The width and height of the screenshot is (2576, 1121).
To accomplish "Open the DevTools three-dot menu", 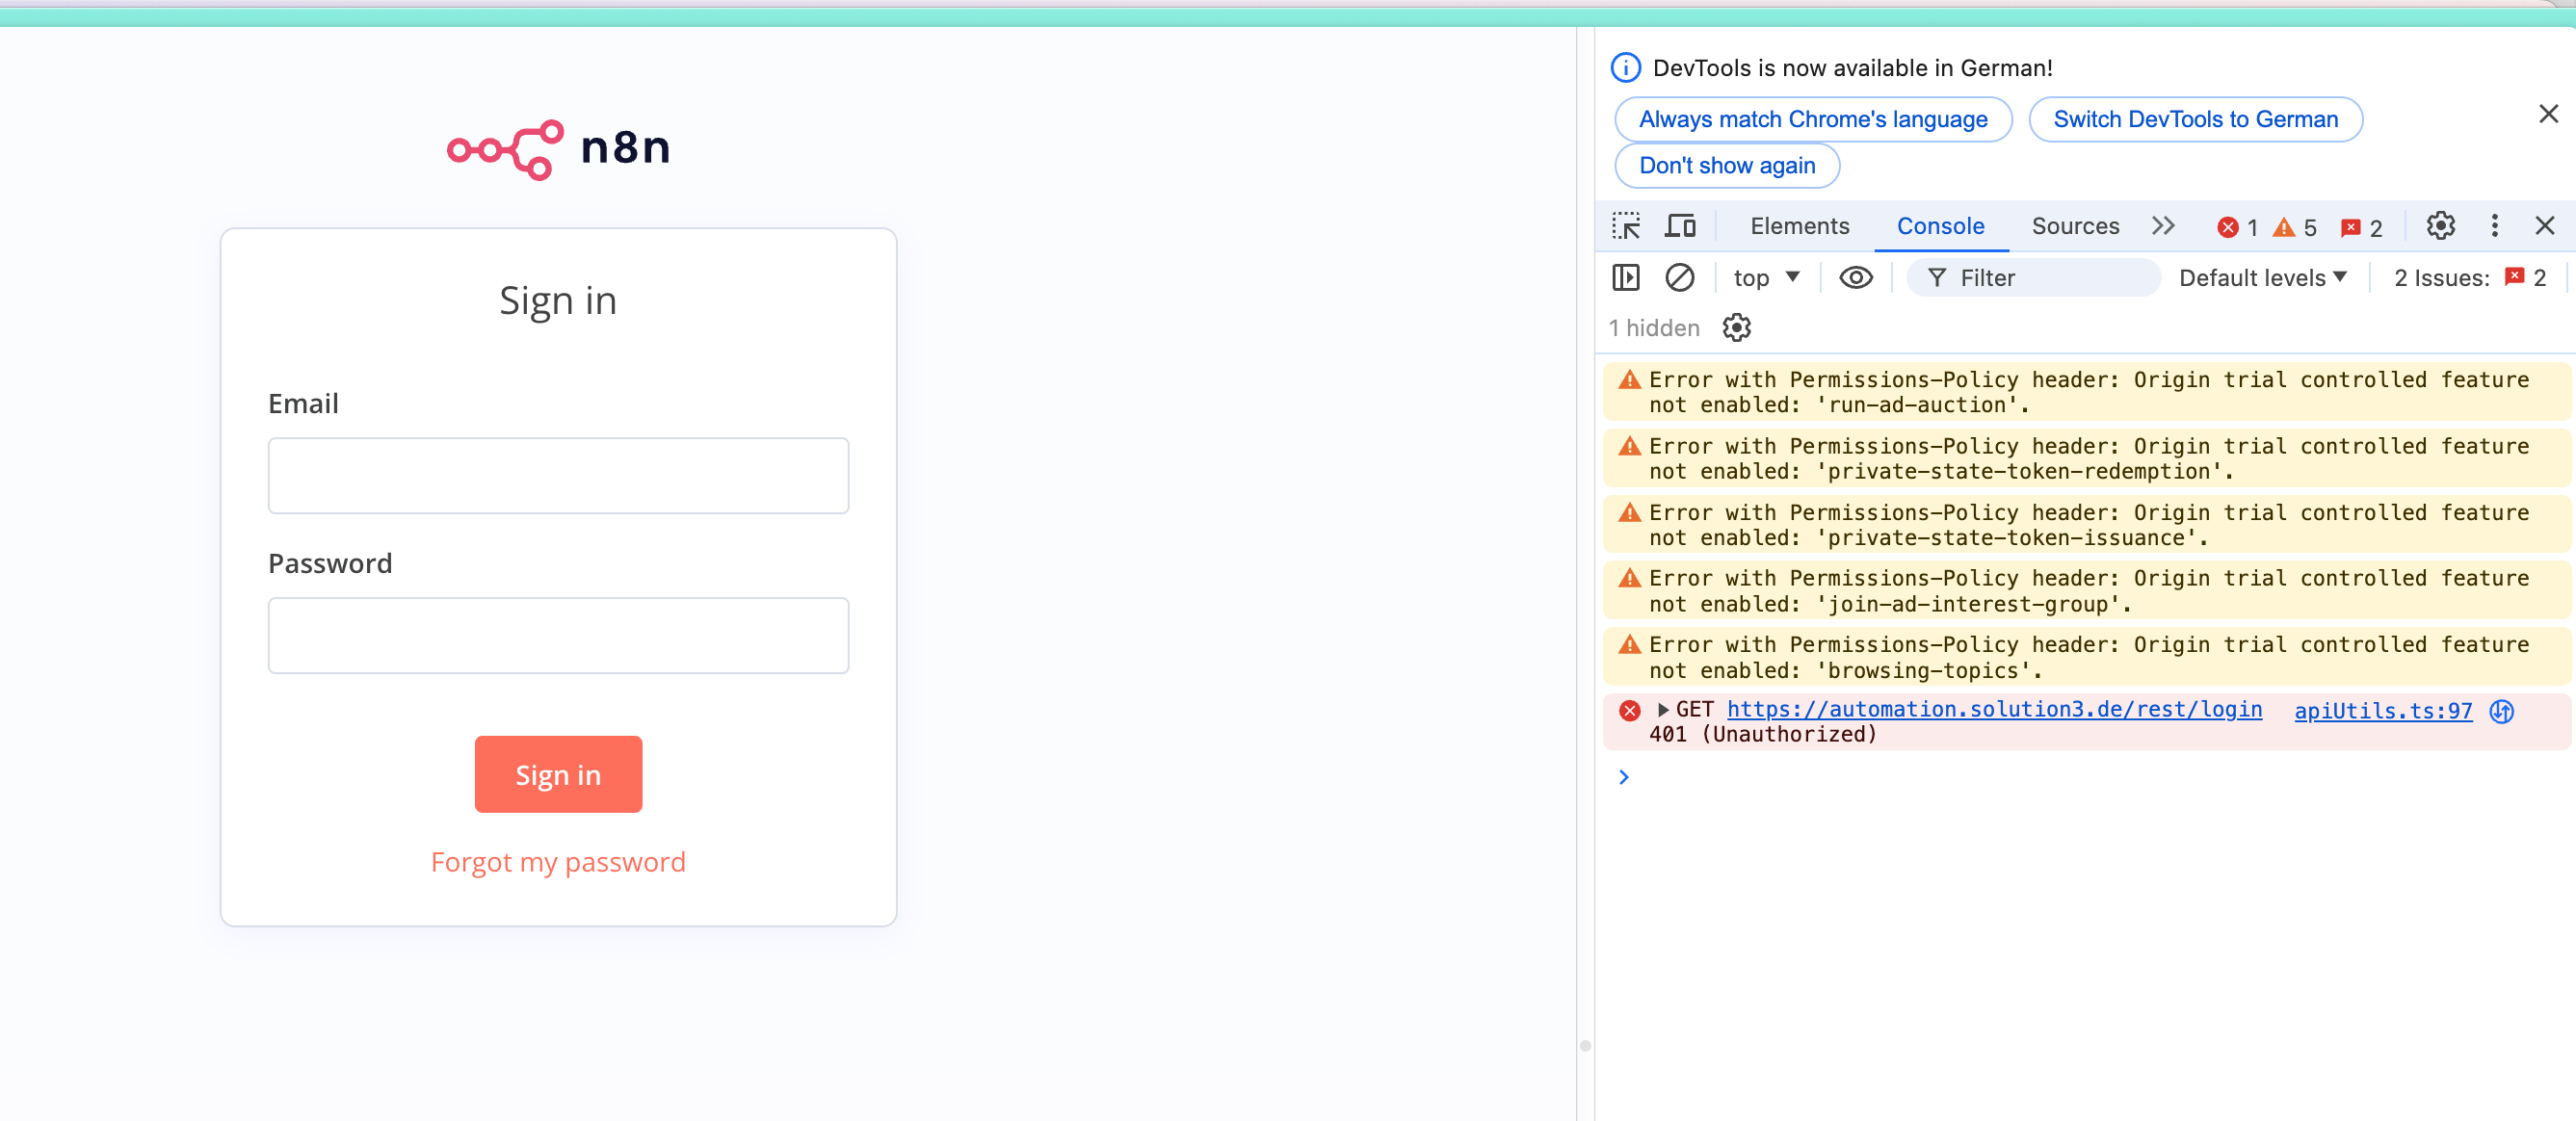I will tap(2494, 226).
